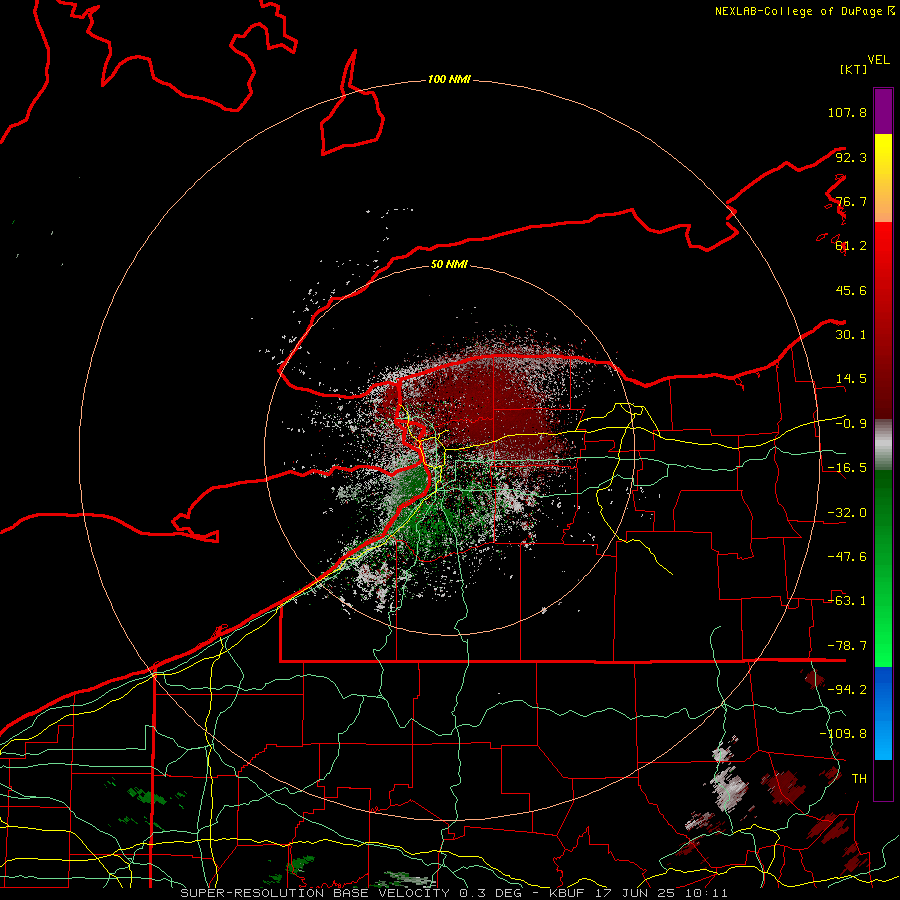Click the Super-Resolution Base Velocity caption text
The height and width of the screenshot is (900, 900).
coord(453,893)
